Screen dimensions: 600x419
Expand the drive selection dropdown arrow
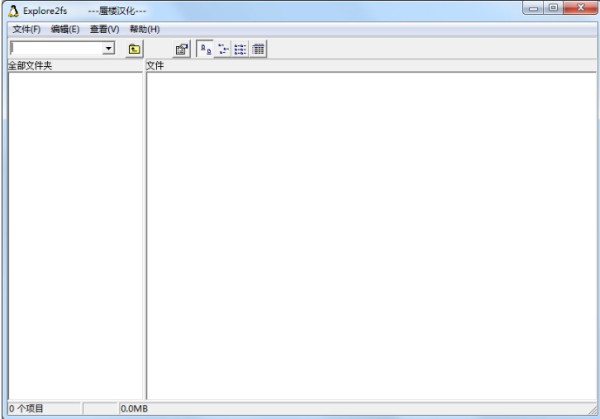tap(108, 48)
